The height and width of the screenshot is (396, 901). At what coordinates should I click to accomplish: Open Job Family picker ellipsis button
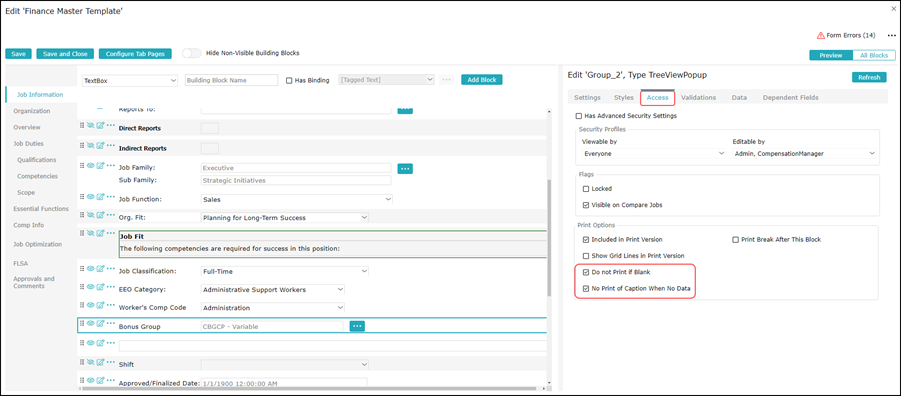click(x=405, y=168)
